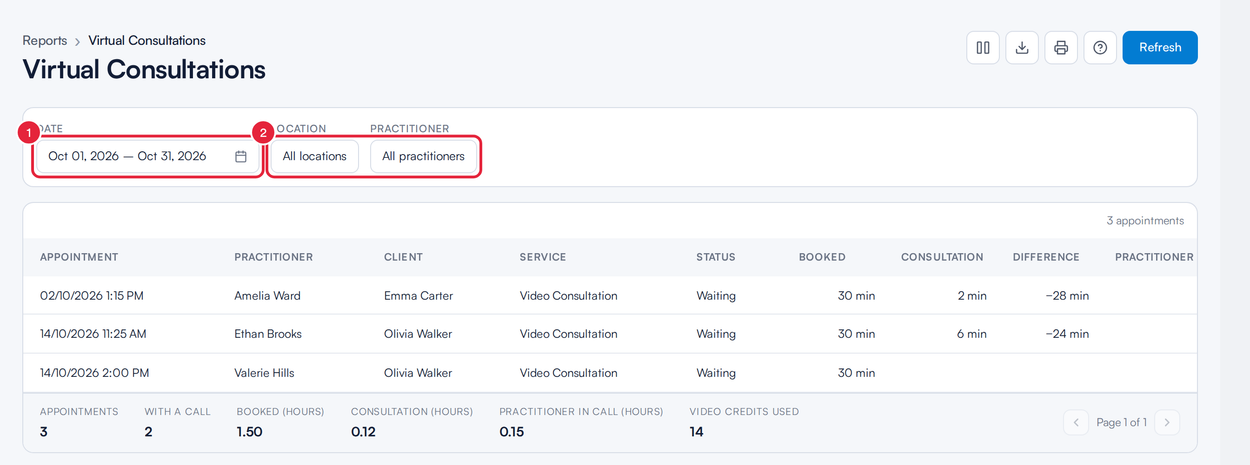The height and width of the screenshot is (465, 1250).
Task: Select appointment 14/10/2026 11:25 AM
Action: 93,334
